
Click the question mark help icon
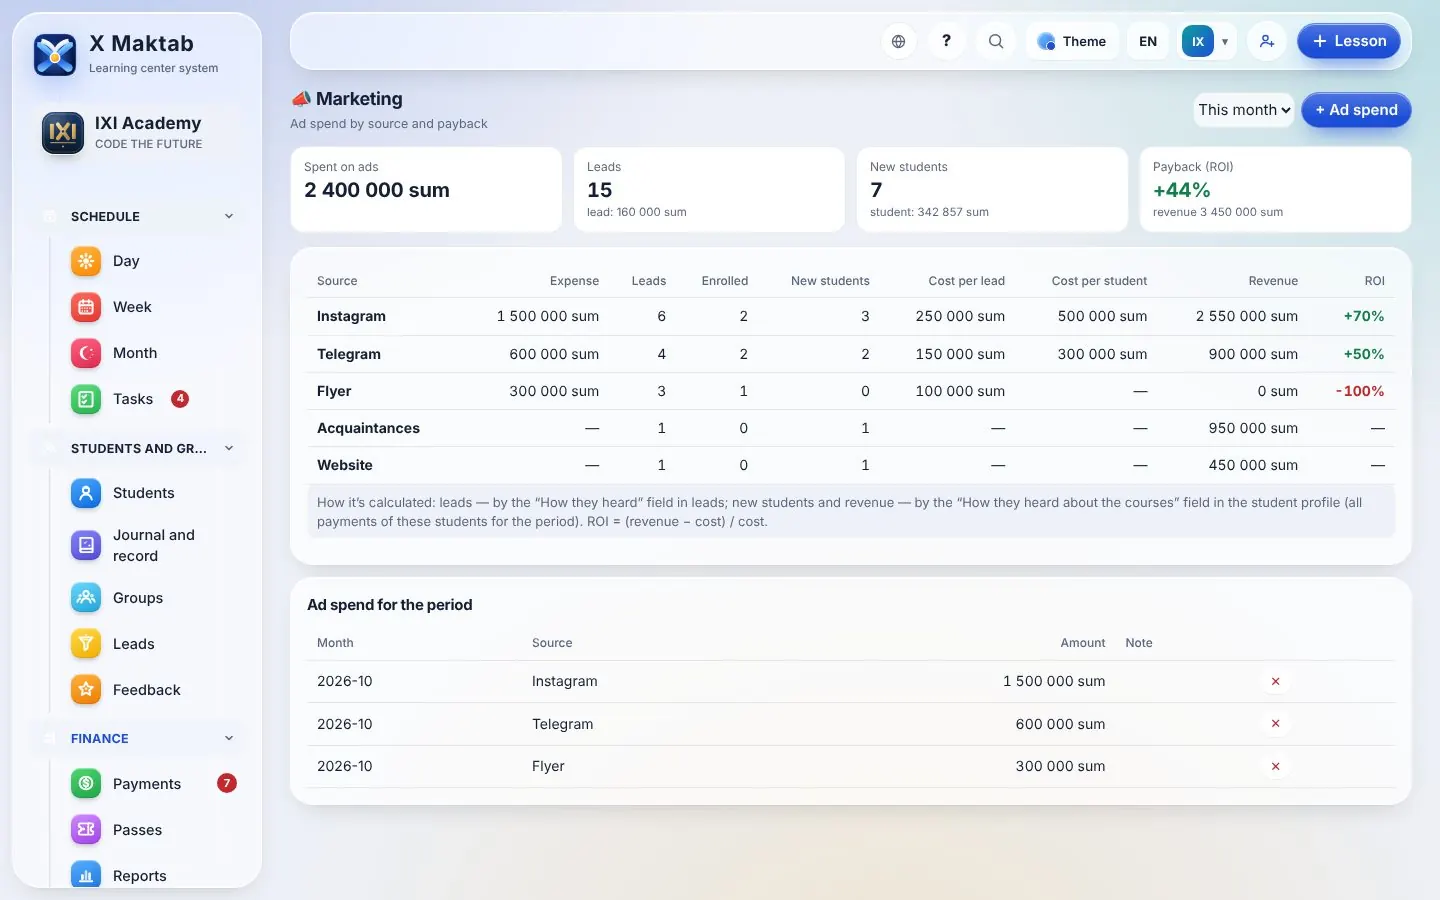click(x=946, y=41)
